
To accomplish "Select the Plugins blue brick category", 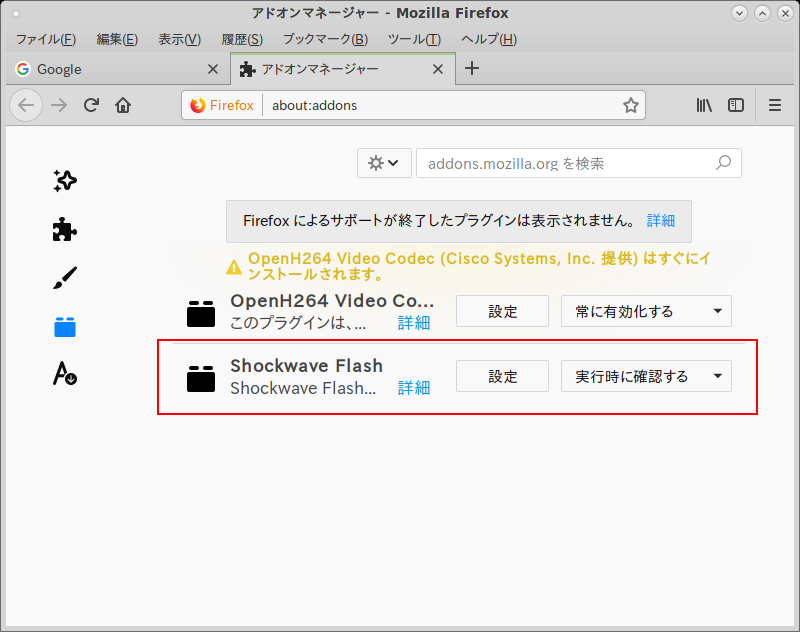I will tap(65, 326).
